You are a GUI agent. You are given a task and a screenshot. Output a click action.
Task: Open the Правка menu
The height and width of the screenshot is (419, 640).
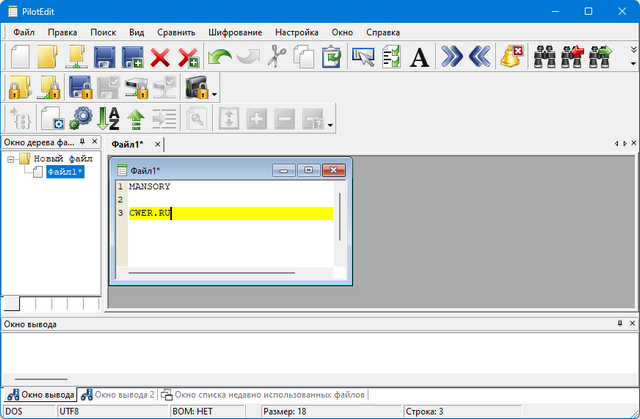pyautogui.click(x=62, y=32)
